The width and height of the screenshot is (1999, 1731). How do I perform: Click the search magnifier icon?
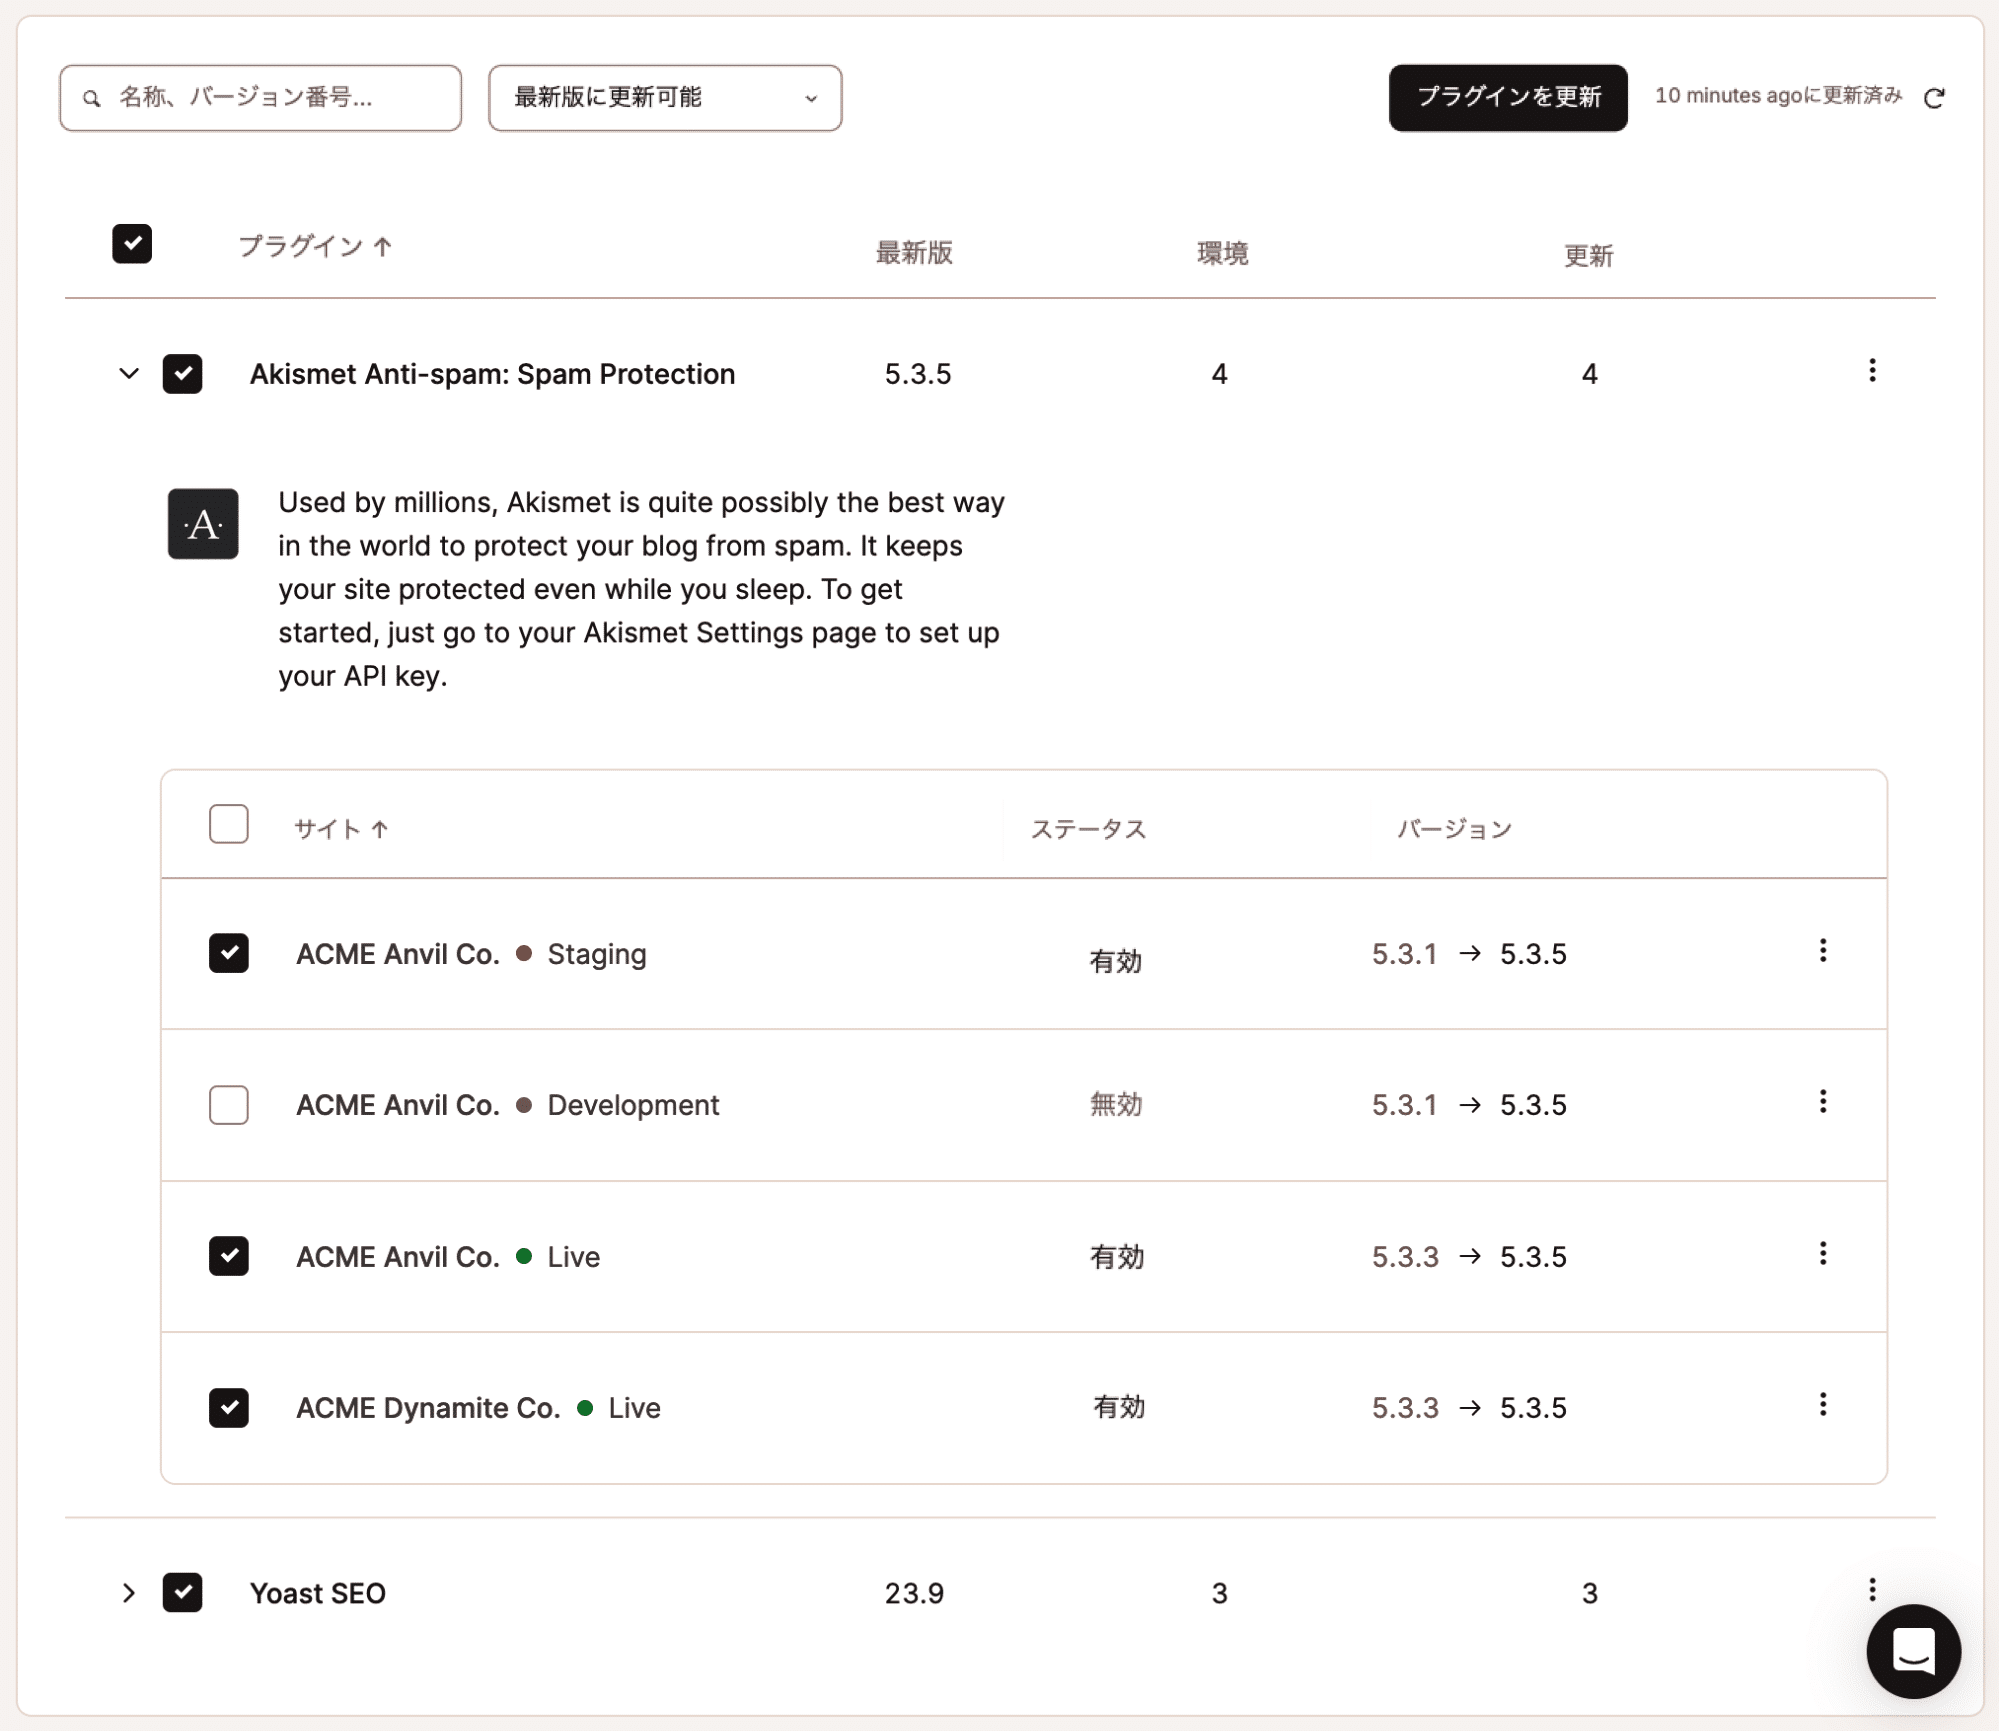pyautogui.click(x=92, y=98)
